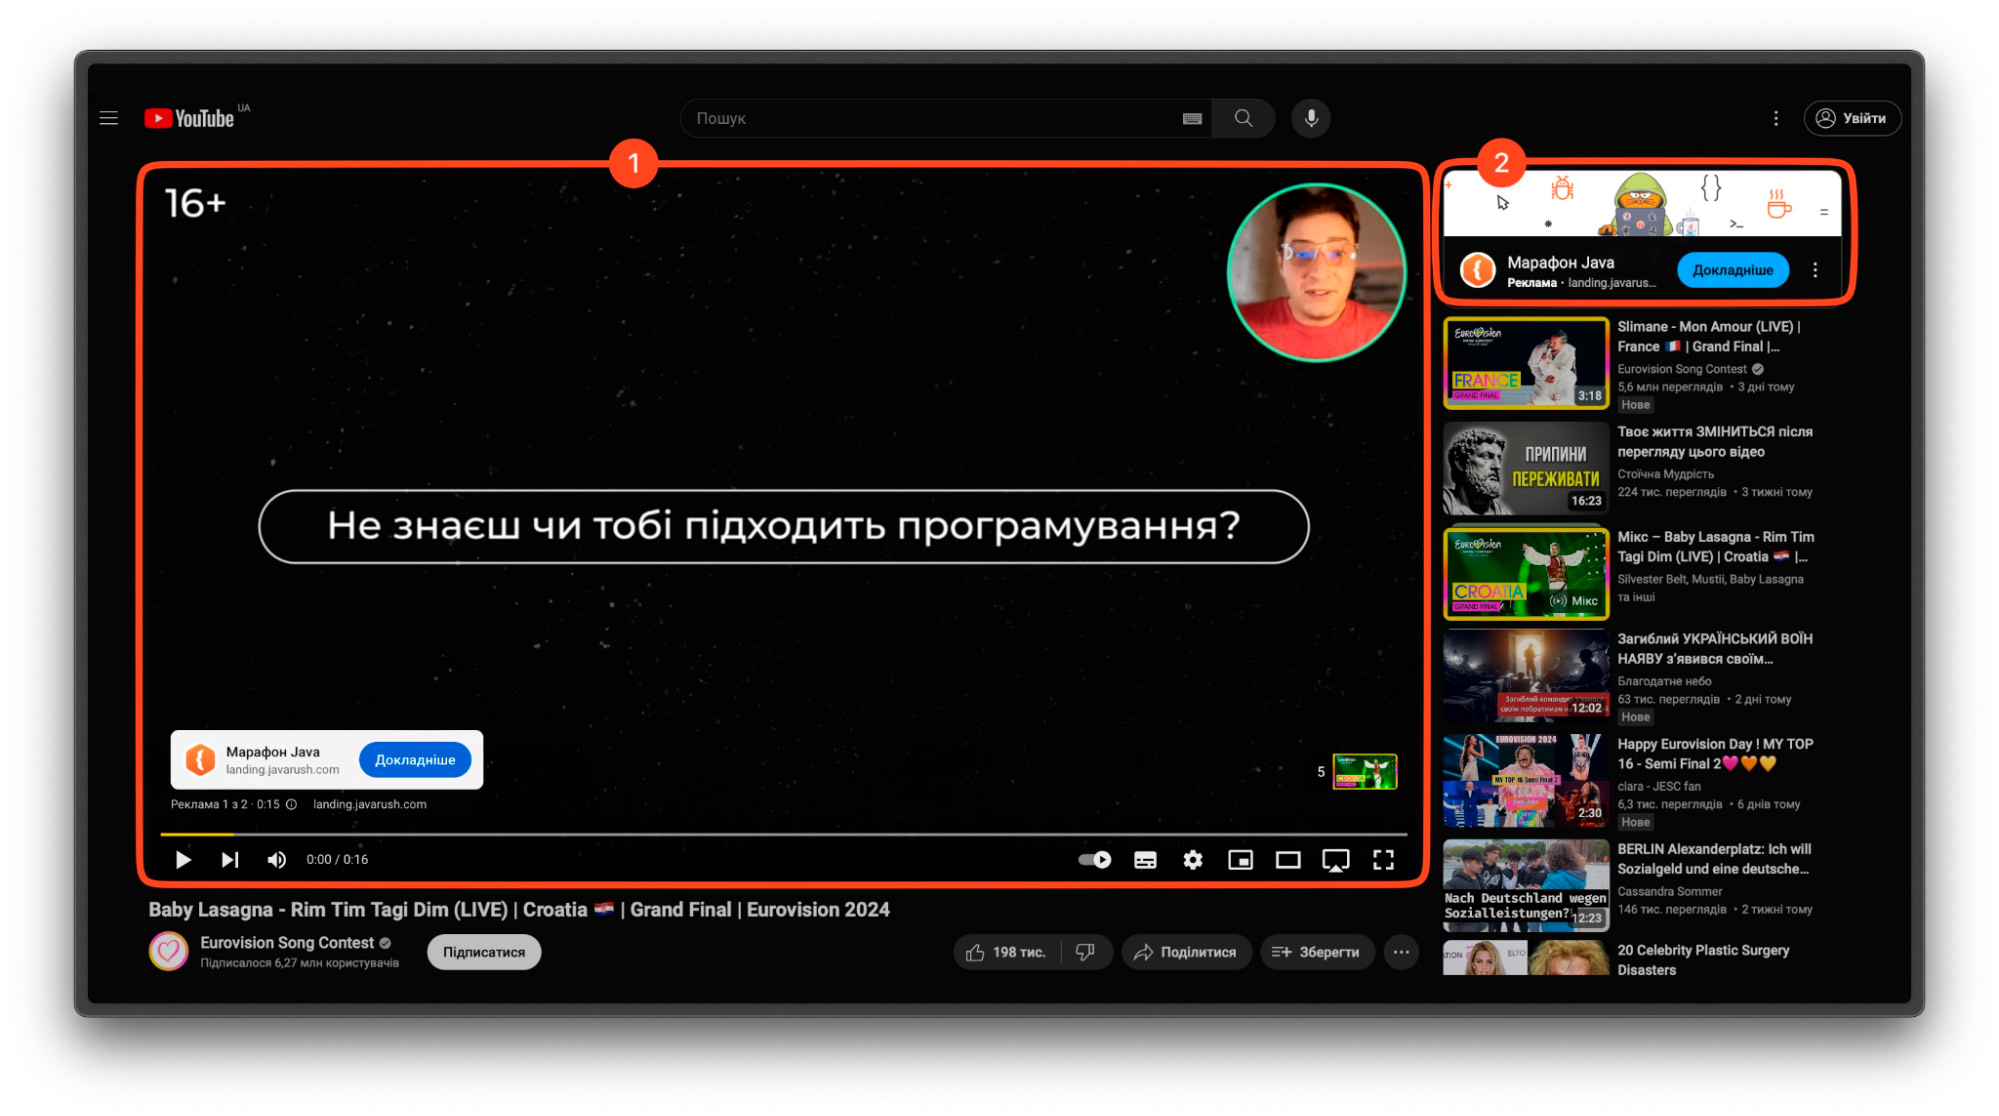Click the Увійти sign-in button
The height and width of the screenshot is (1116, 1999).
tap(1852, 118)
